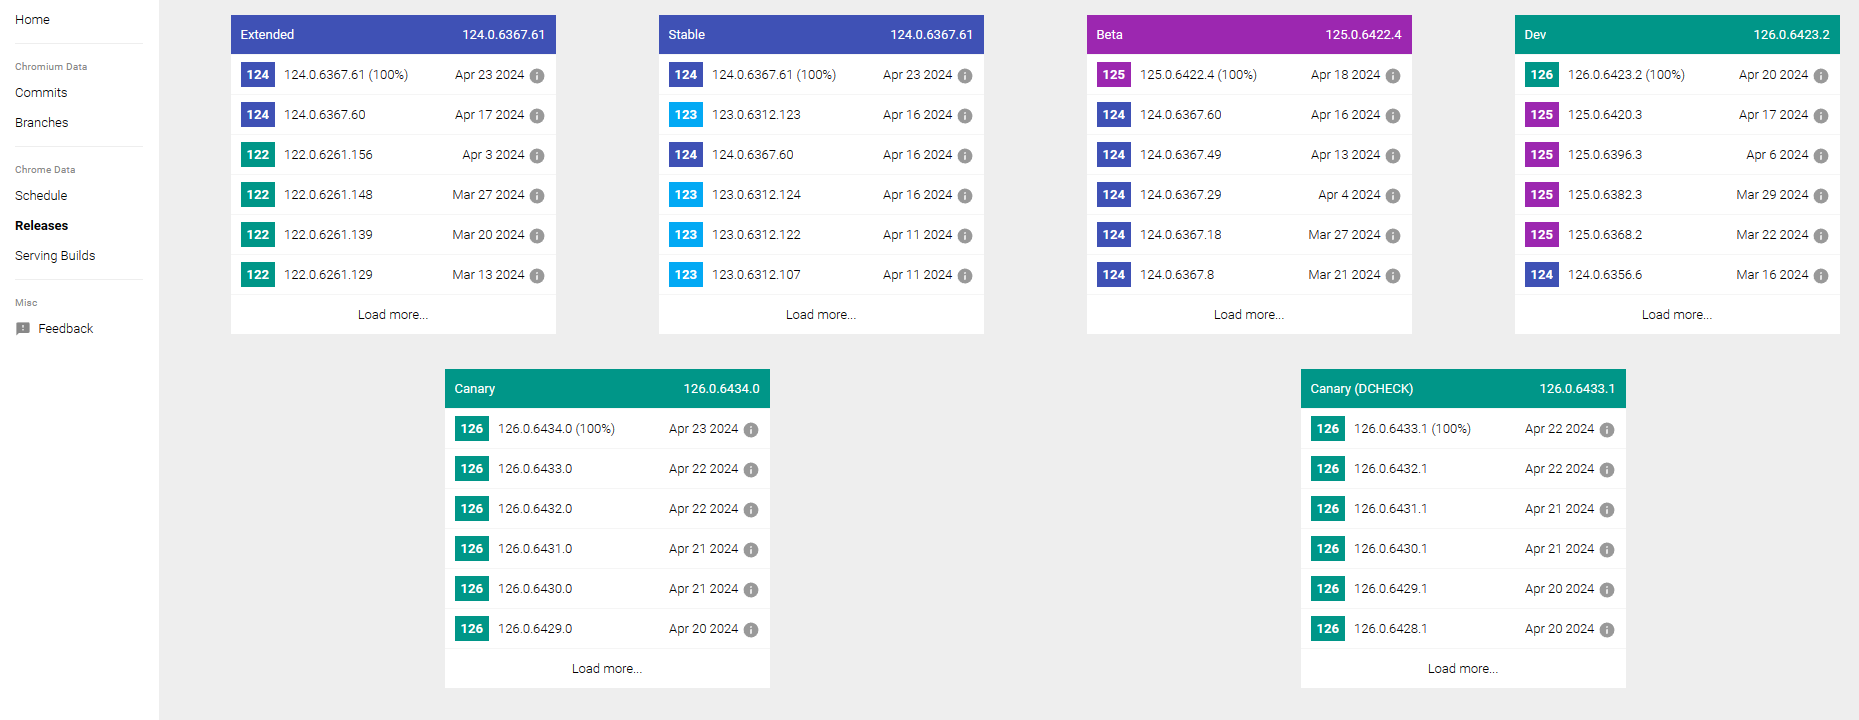Open Serving Builds page
The width and height of the screenshot is (1859, 720).
[55, 256]
